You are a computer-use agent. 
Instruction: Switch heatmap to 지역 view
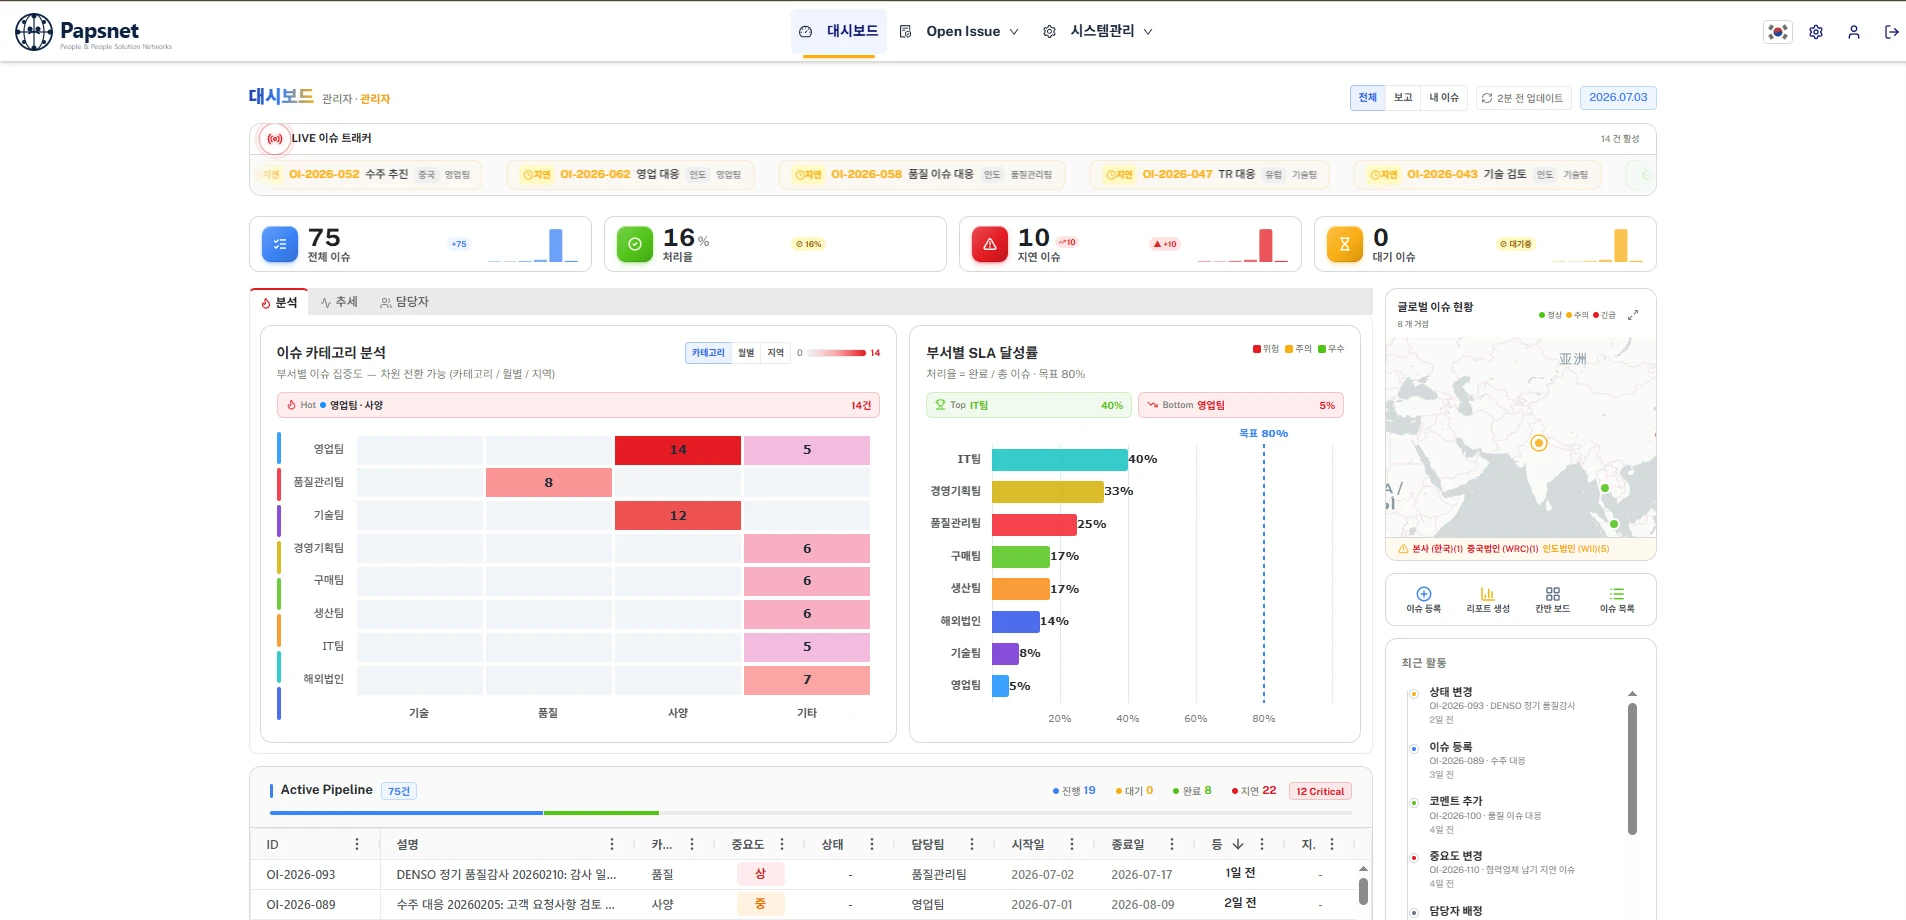tap(776, 353)
